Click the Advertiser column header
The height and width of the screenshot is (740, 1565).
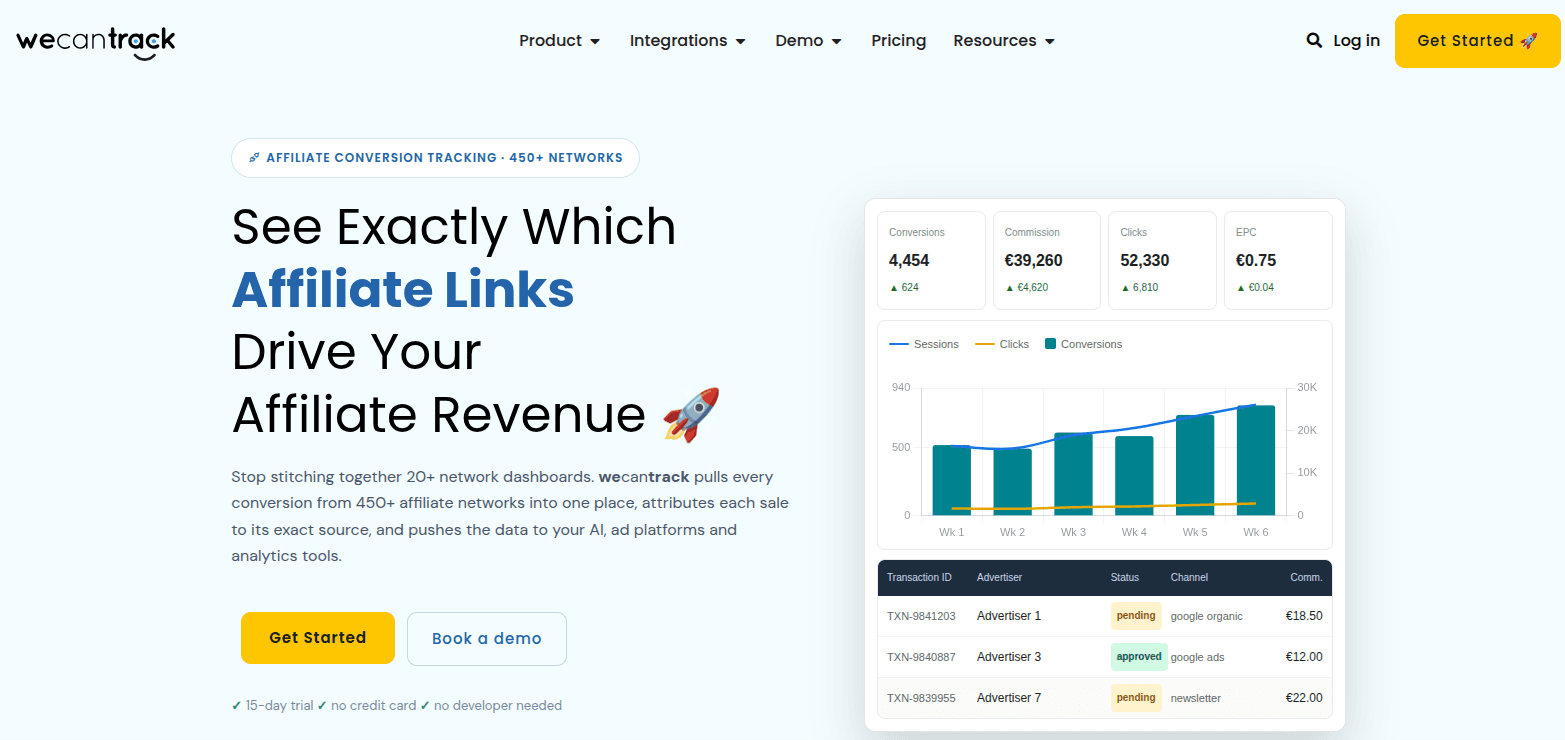point(1000,577)
